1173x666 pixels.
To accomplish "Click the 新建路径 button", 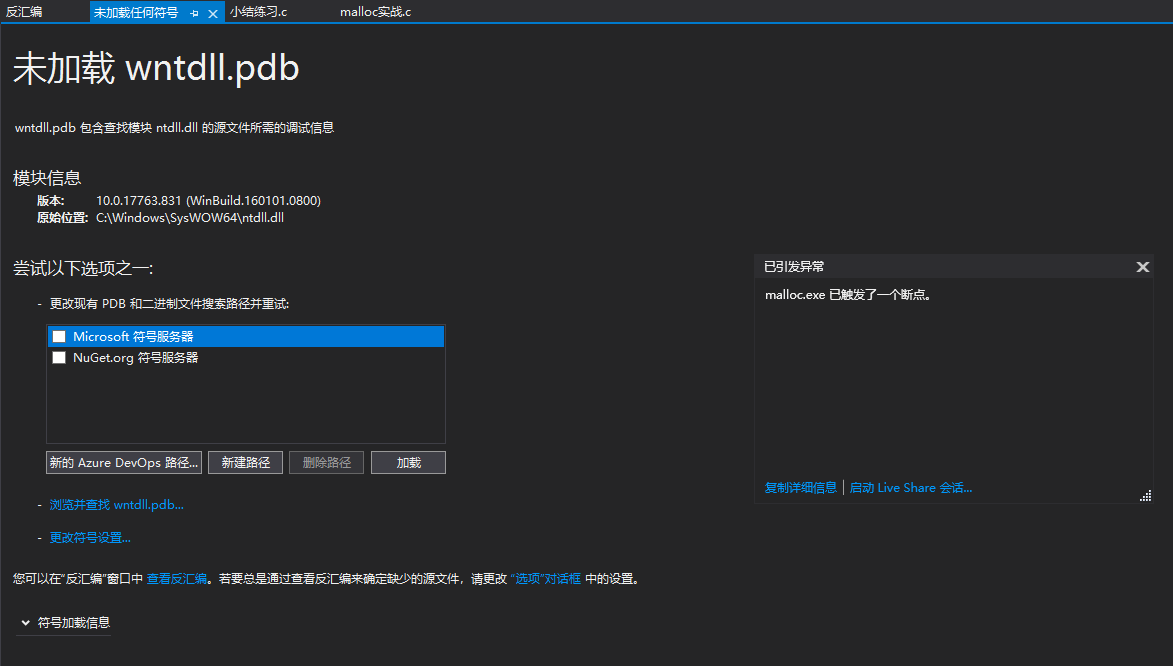I will coord(245,462).
